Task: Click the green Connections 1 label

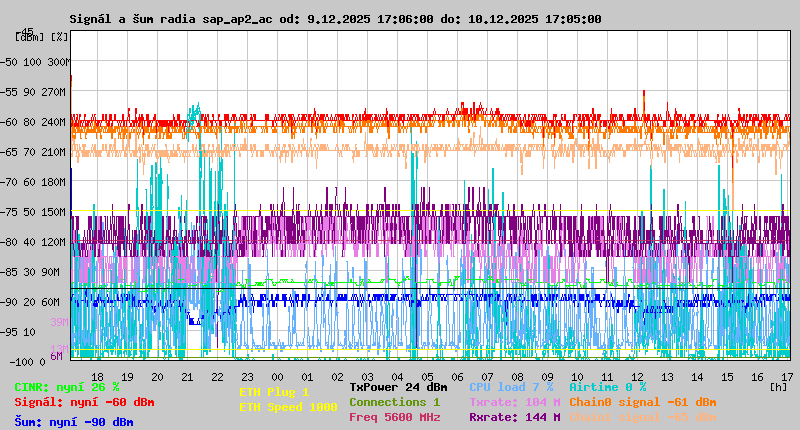Action: [x=394, y=402]
